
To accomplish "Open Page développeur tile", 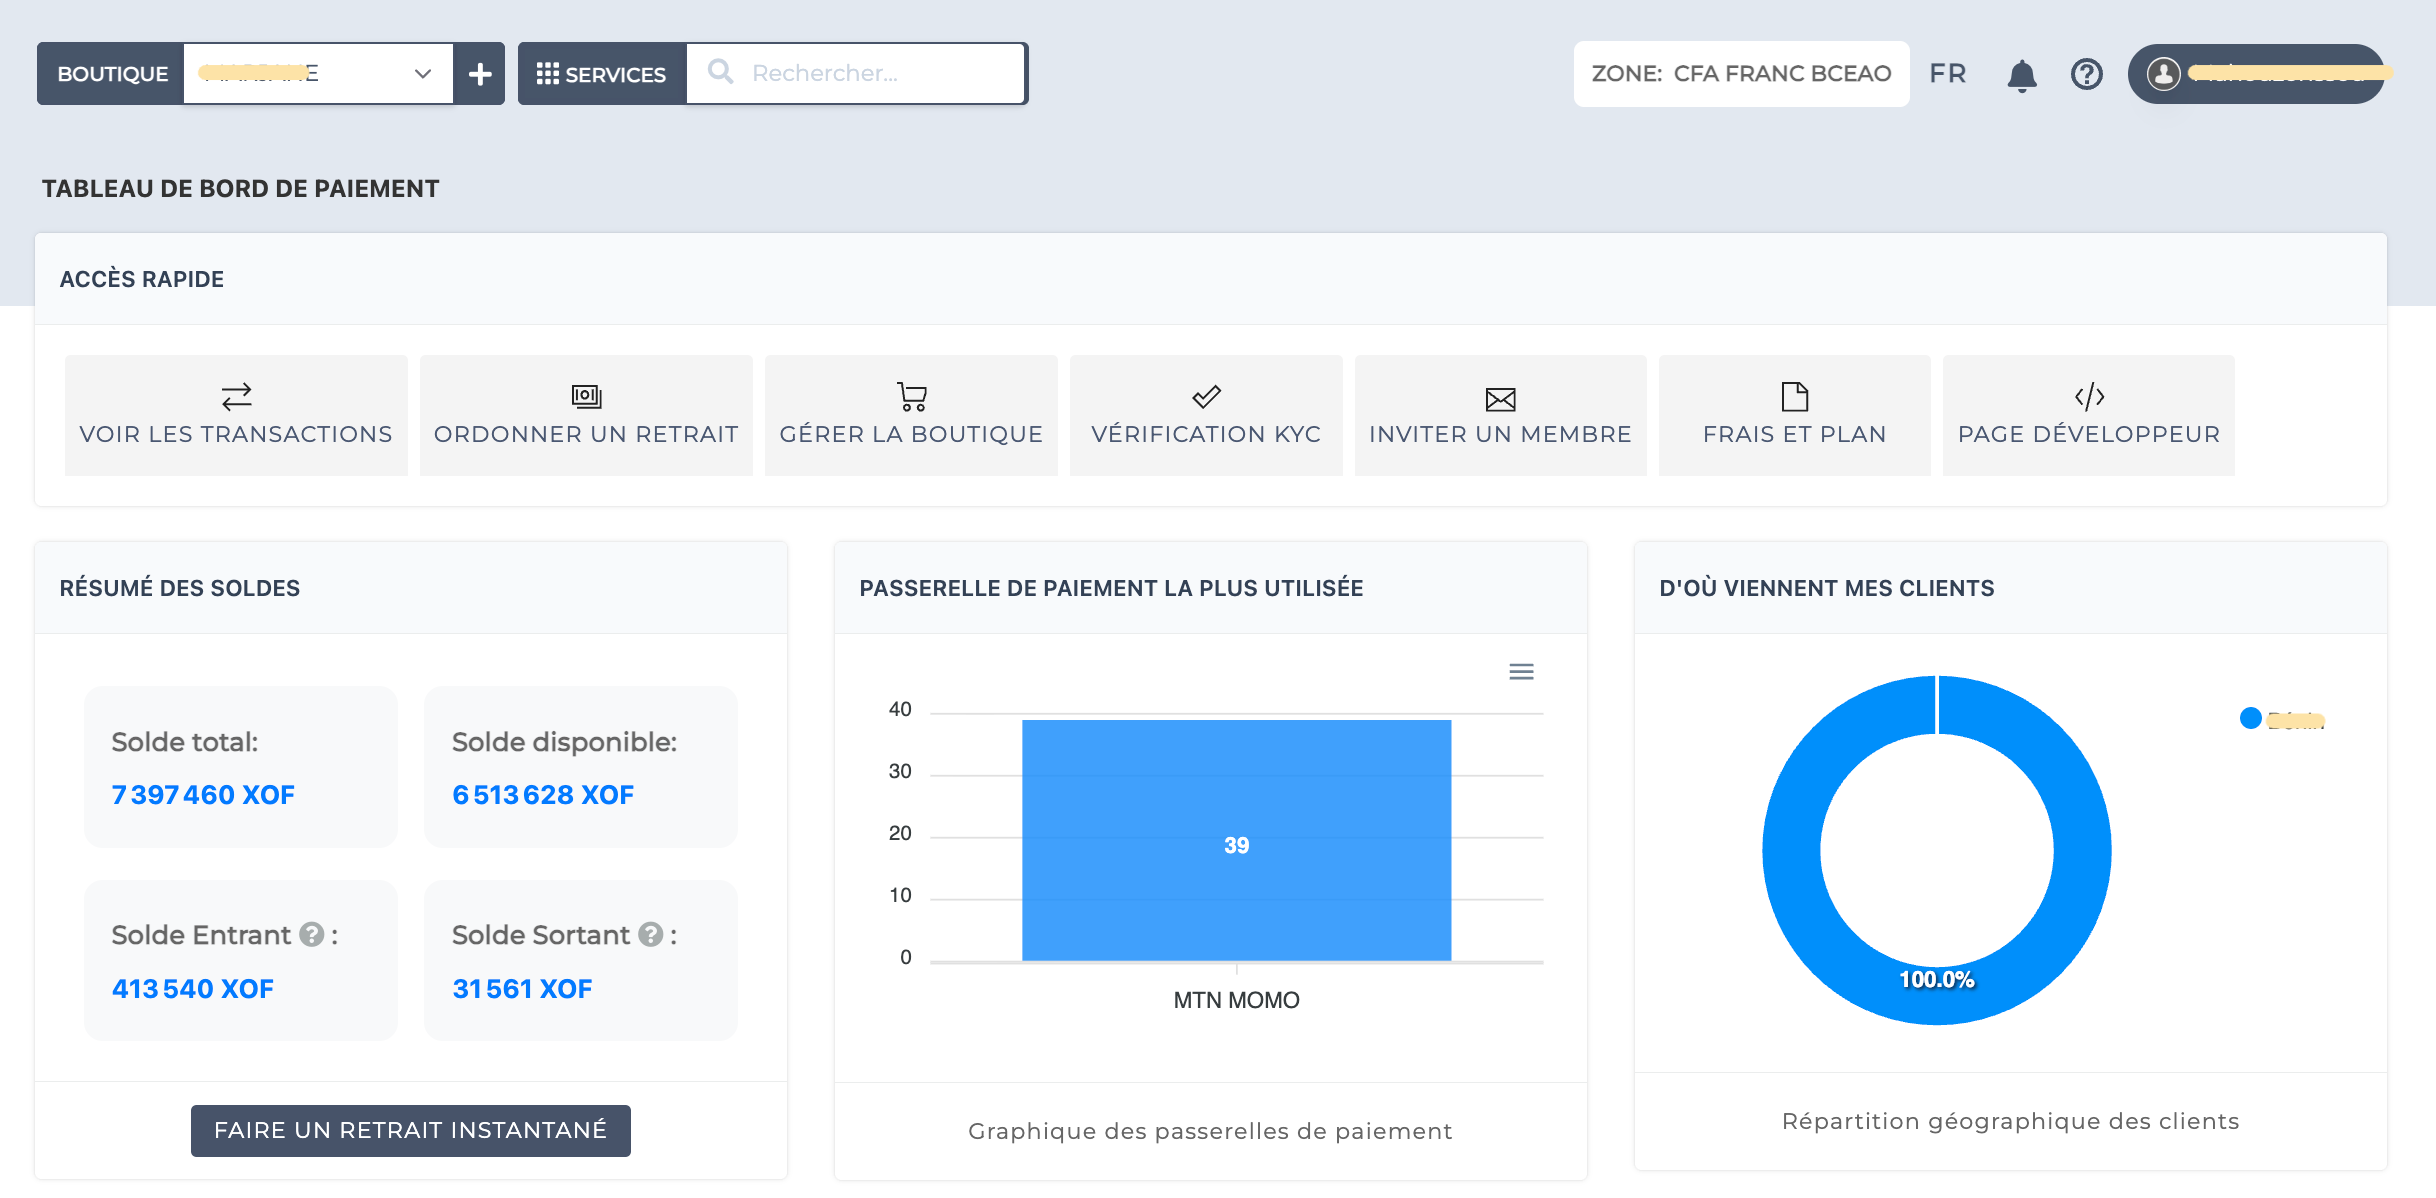I will pyautogui.click(x=2088, y=415).
